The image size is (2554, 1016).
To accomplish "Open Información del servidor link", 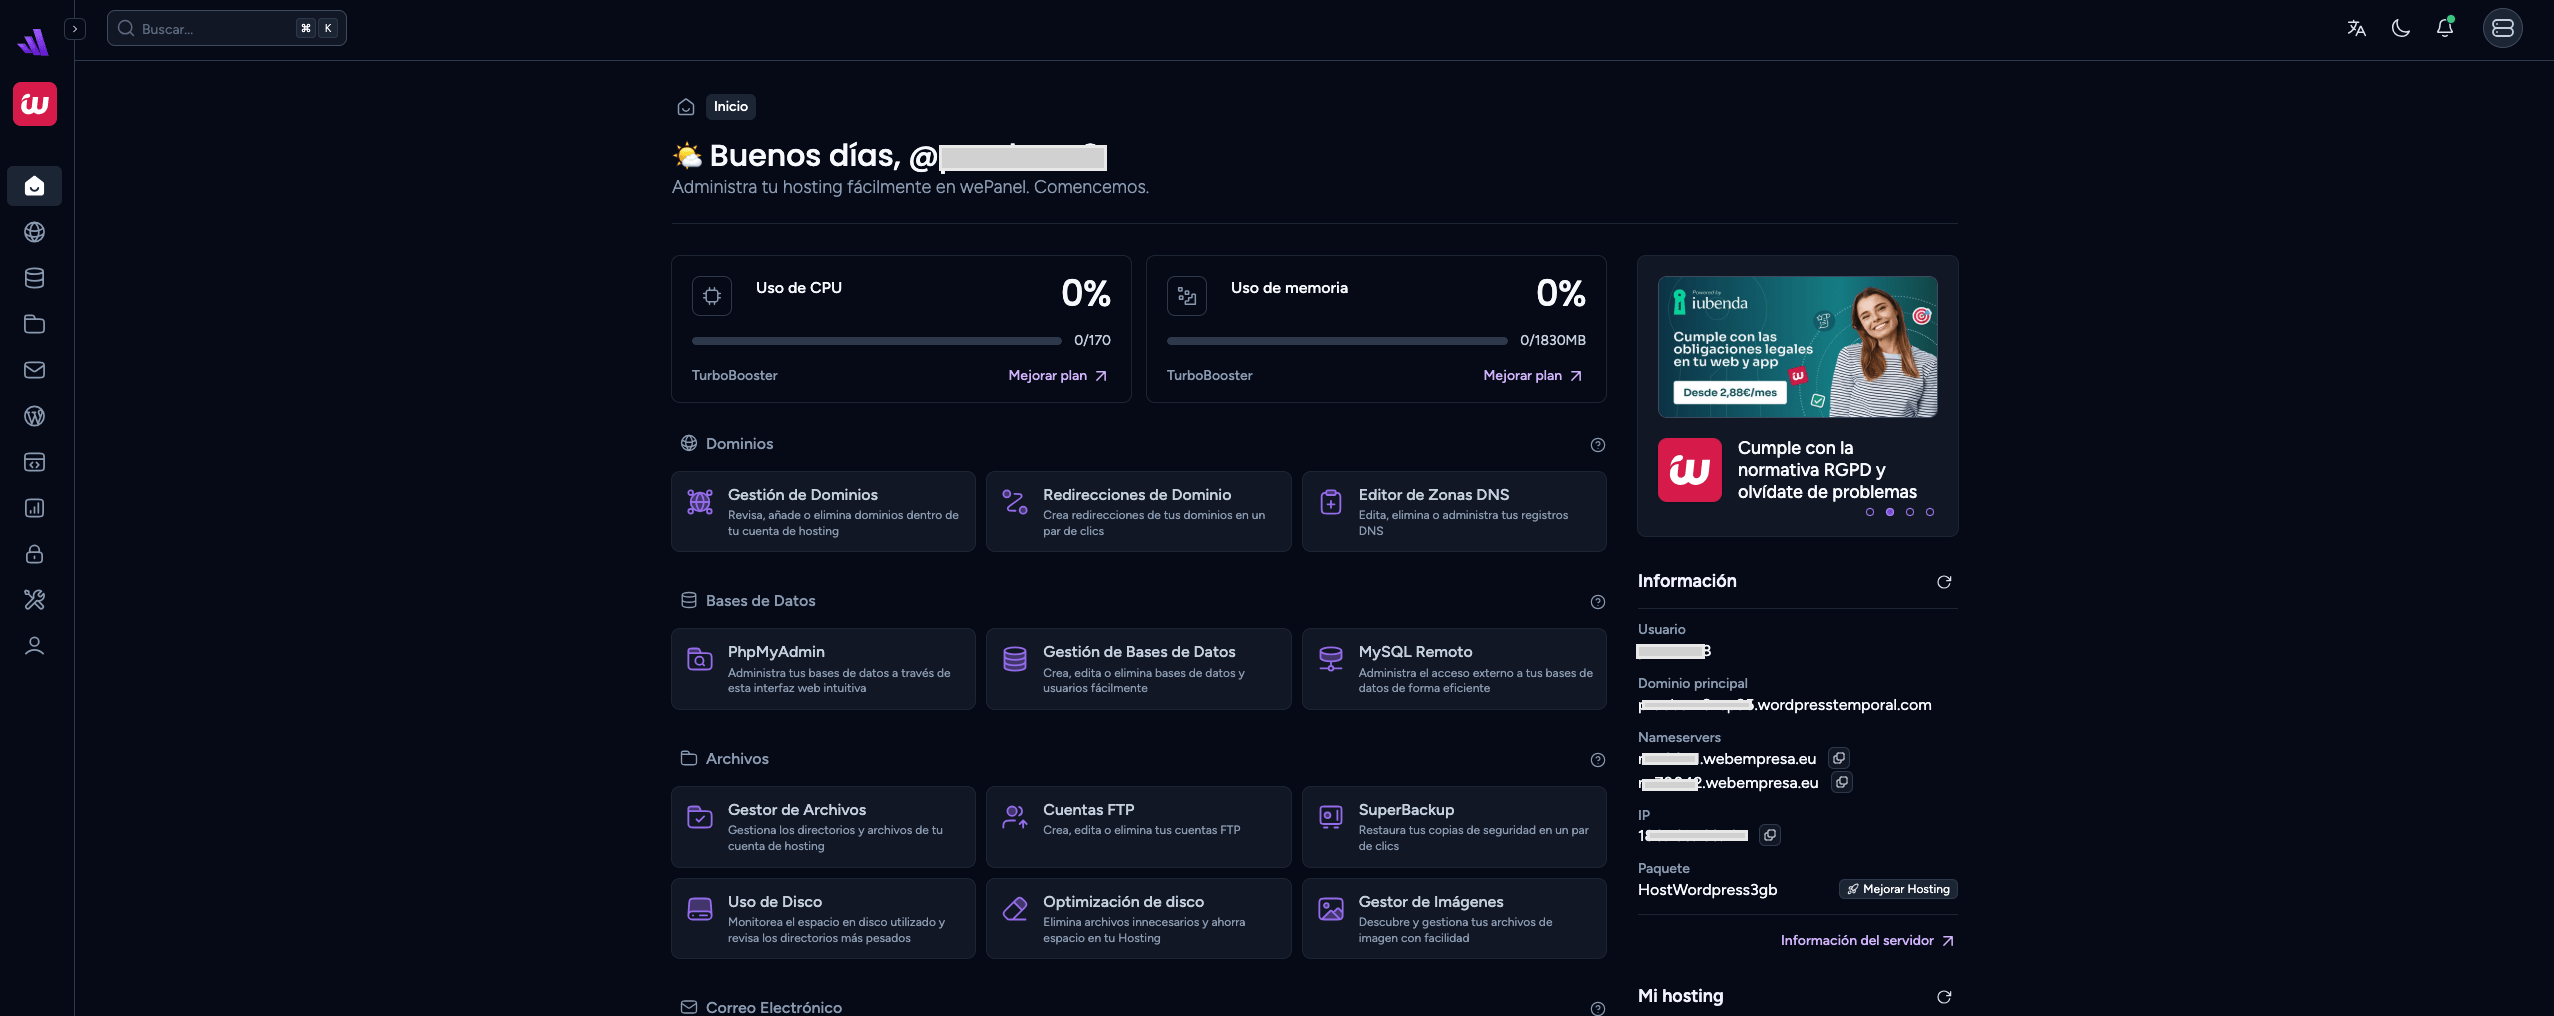I will 1868,941.
